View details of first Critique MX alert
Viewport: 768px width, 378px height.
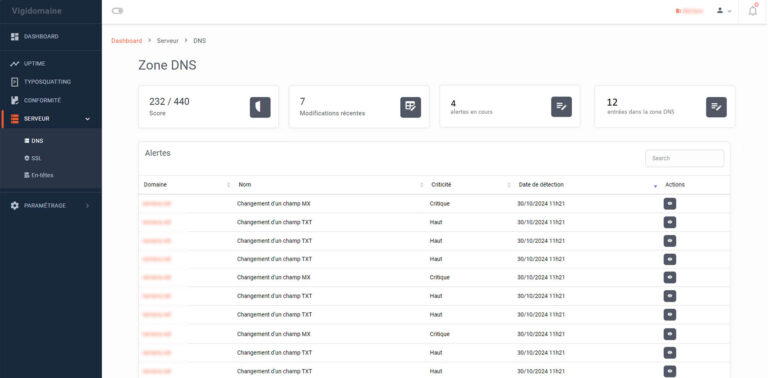pos(670,204)
